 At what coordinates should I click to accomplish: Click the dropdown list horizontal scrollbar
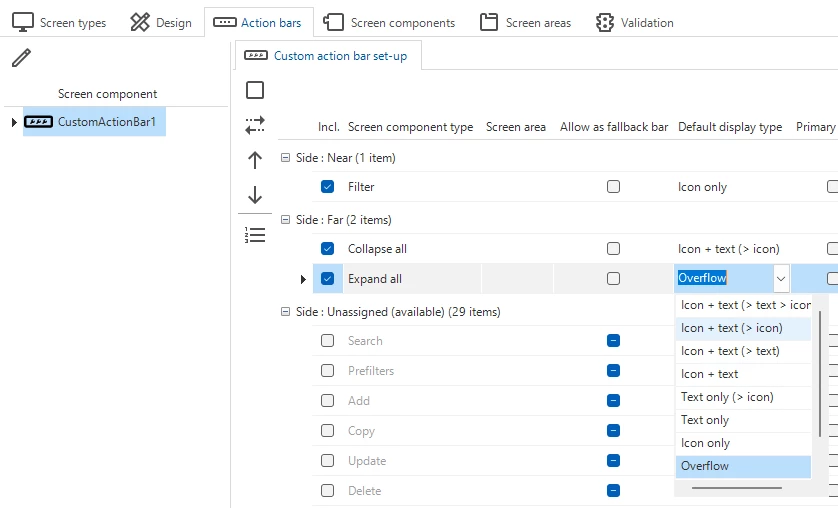tap(737, 488)
